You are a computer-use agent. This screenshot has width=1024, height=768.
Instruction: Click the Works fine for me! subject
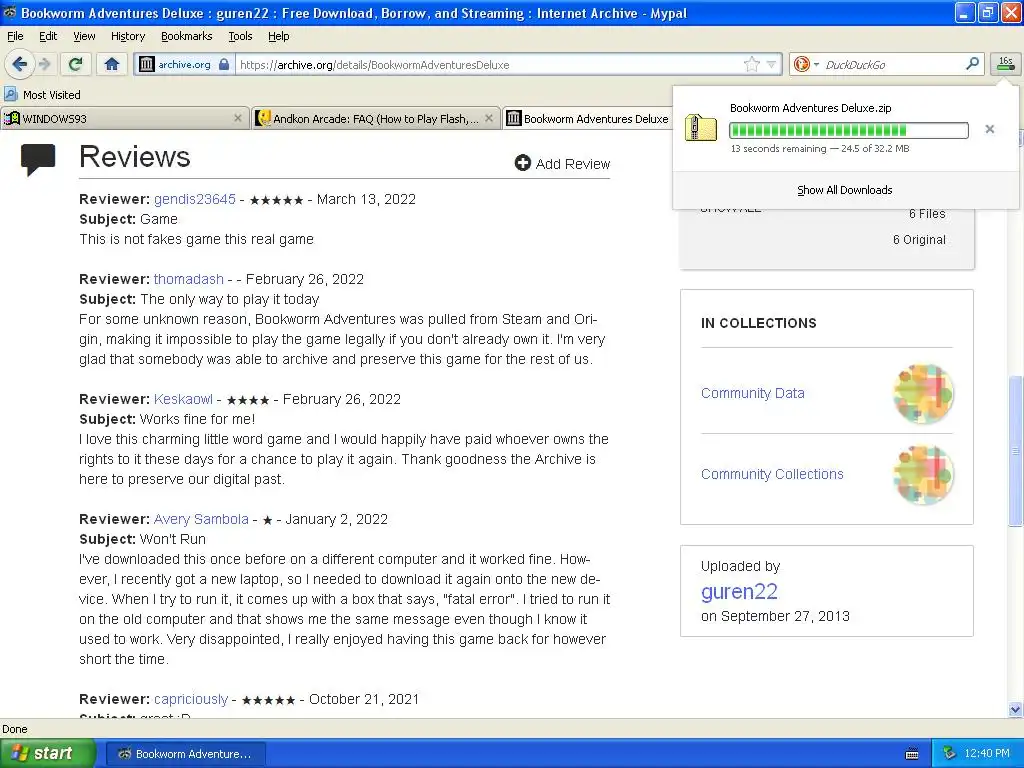tap(198, 419)
